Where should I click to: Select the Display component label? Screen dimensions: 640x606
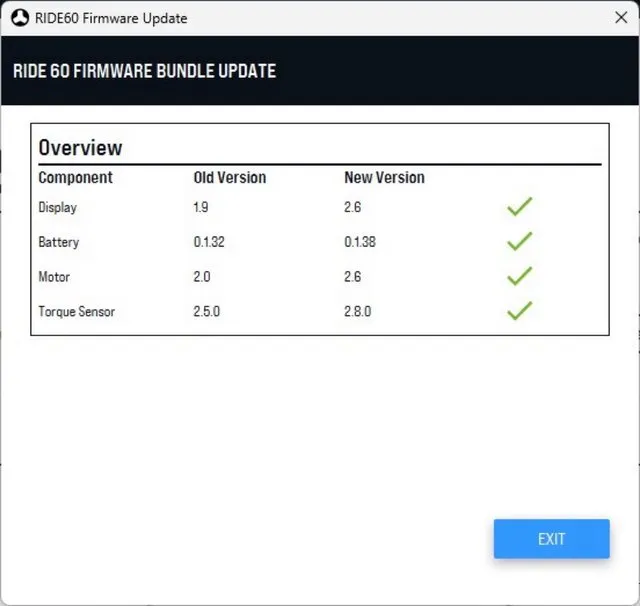click(x=58, y=207)
